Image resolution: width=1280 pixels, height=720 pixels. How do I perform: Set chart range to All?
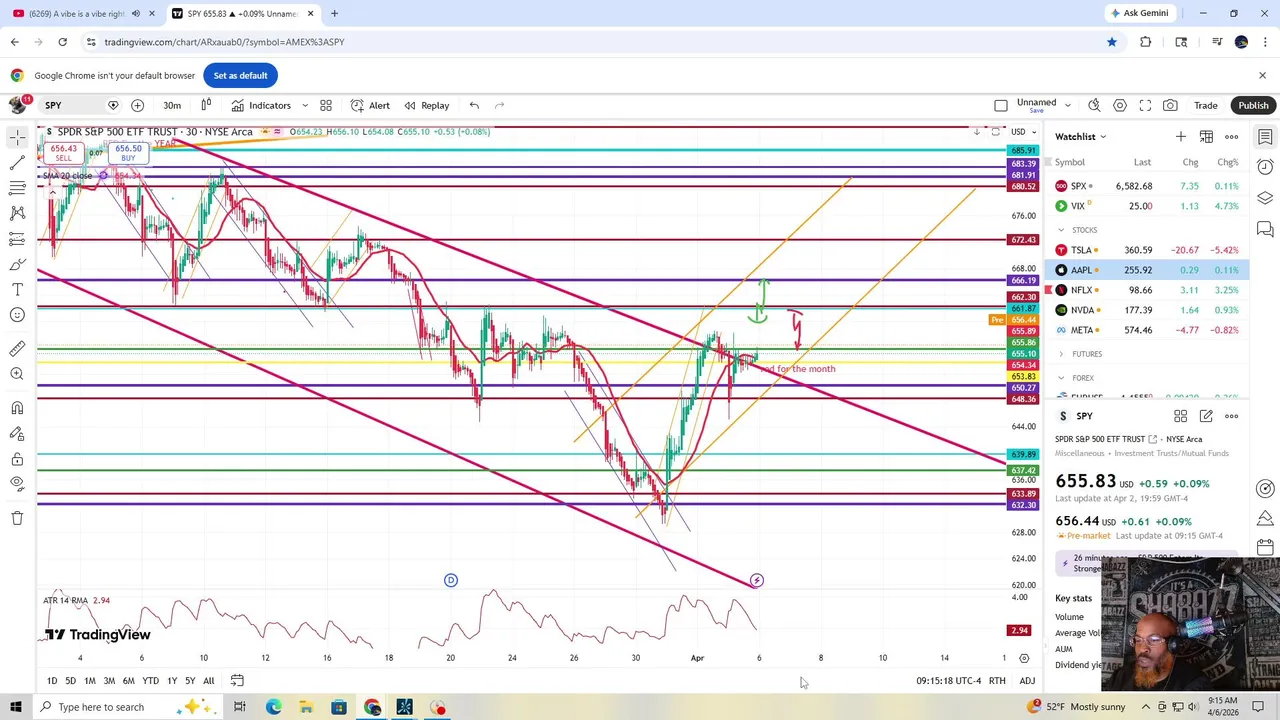click(x=208, y=681)
